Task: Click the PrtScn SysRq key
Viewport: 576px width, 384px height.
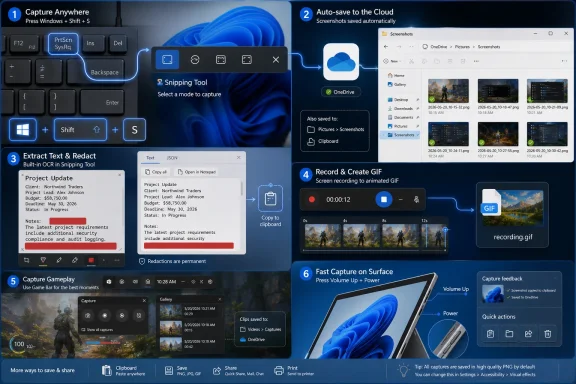Action: click(x=63, y=43)
